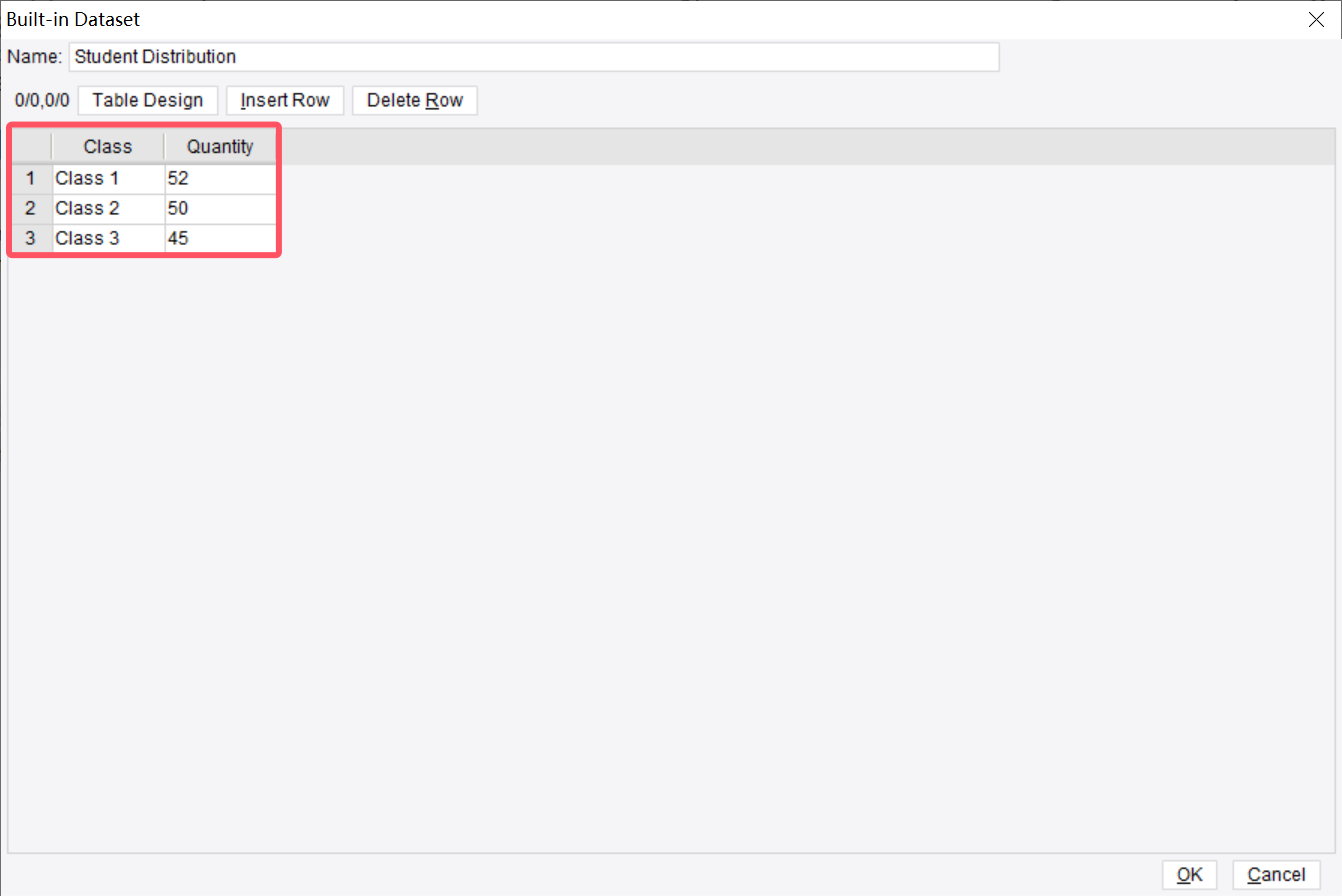Select the Quantity cell showing 52
The image size is (1342, 896).
pyautogui.click(x=220, y=178)
